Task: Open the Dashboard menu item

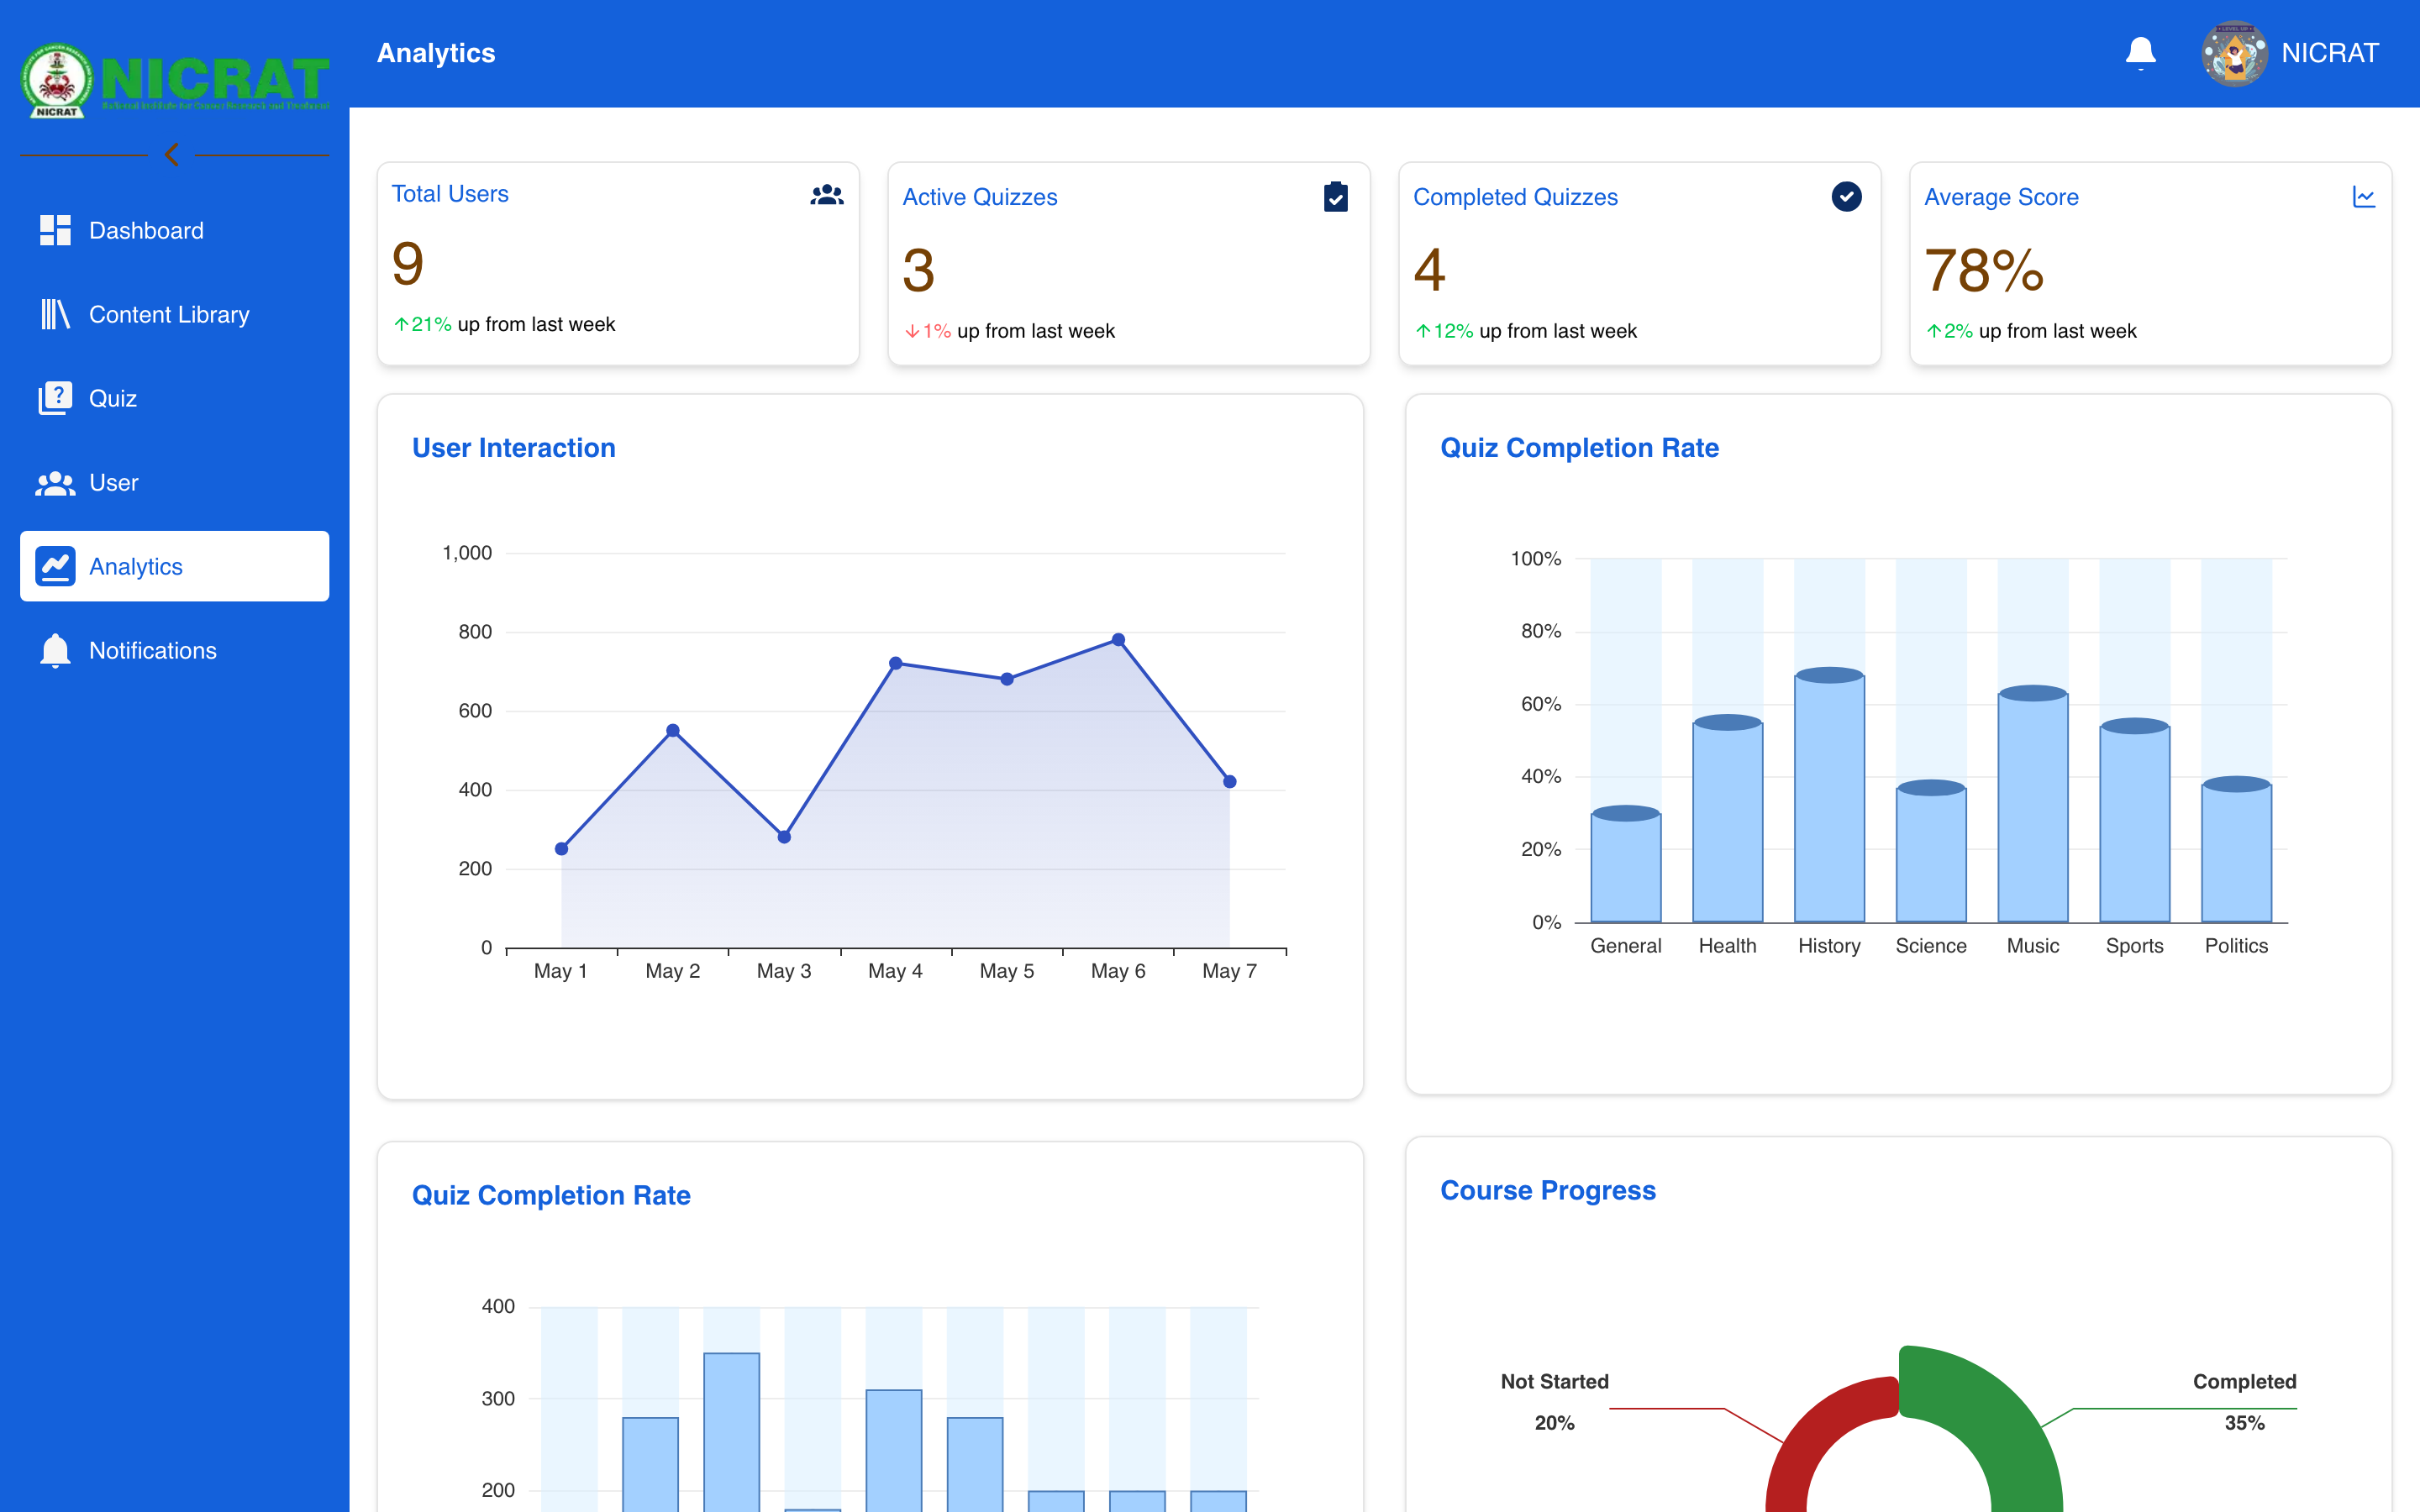Action: click(x=174, y=230)
